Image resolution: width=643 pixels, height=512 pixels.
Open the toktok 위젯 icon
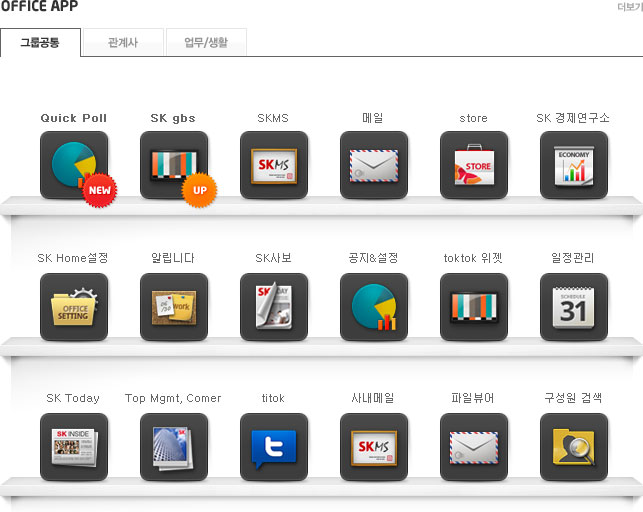pos(474,307)
